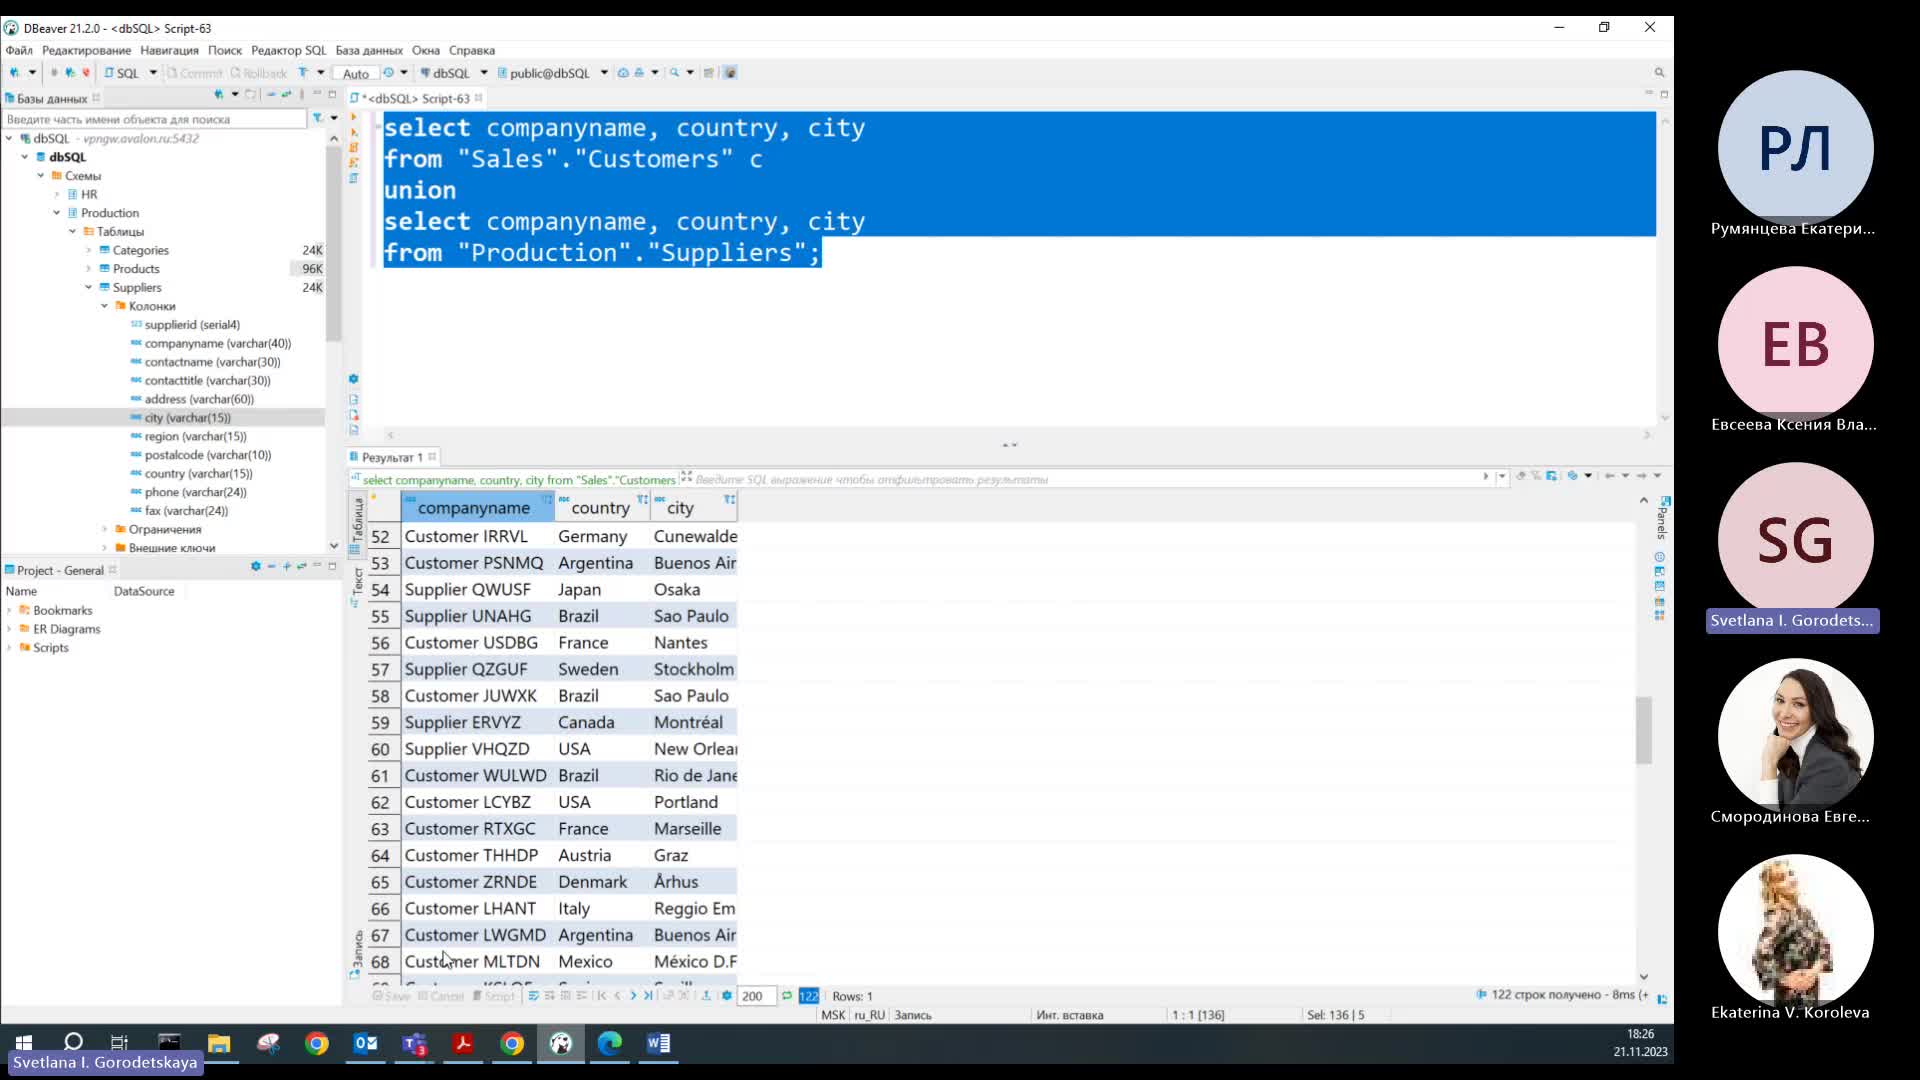1920x1080 pixels.
Task: Open the SQL editor toolbar button
Action: [122, 73]
